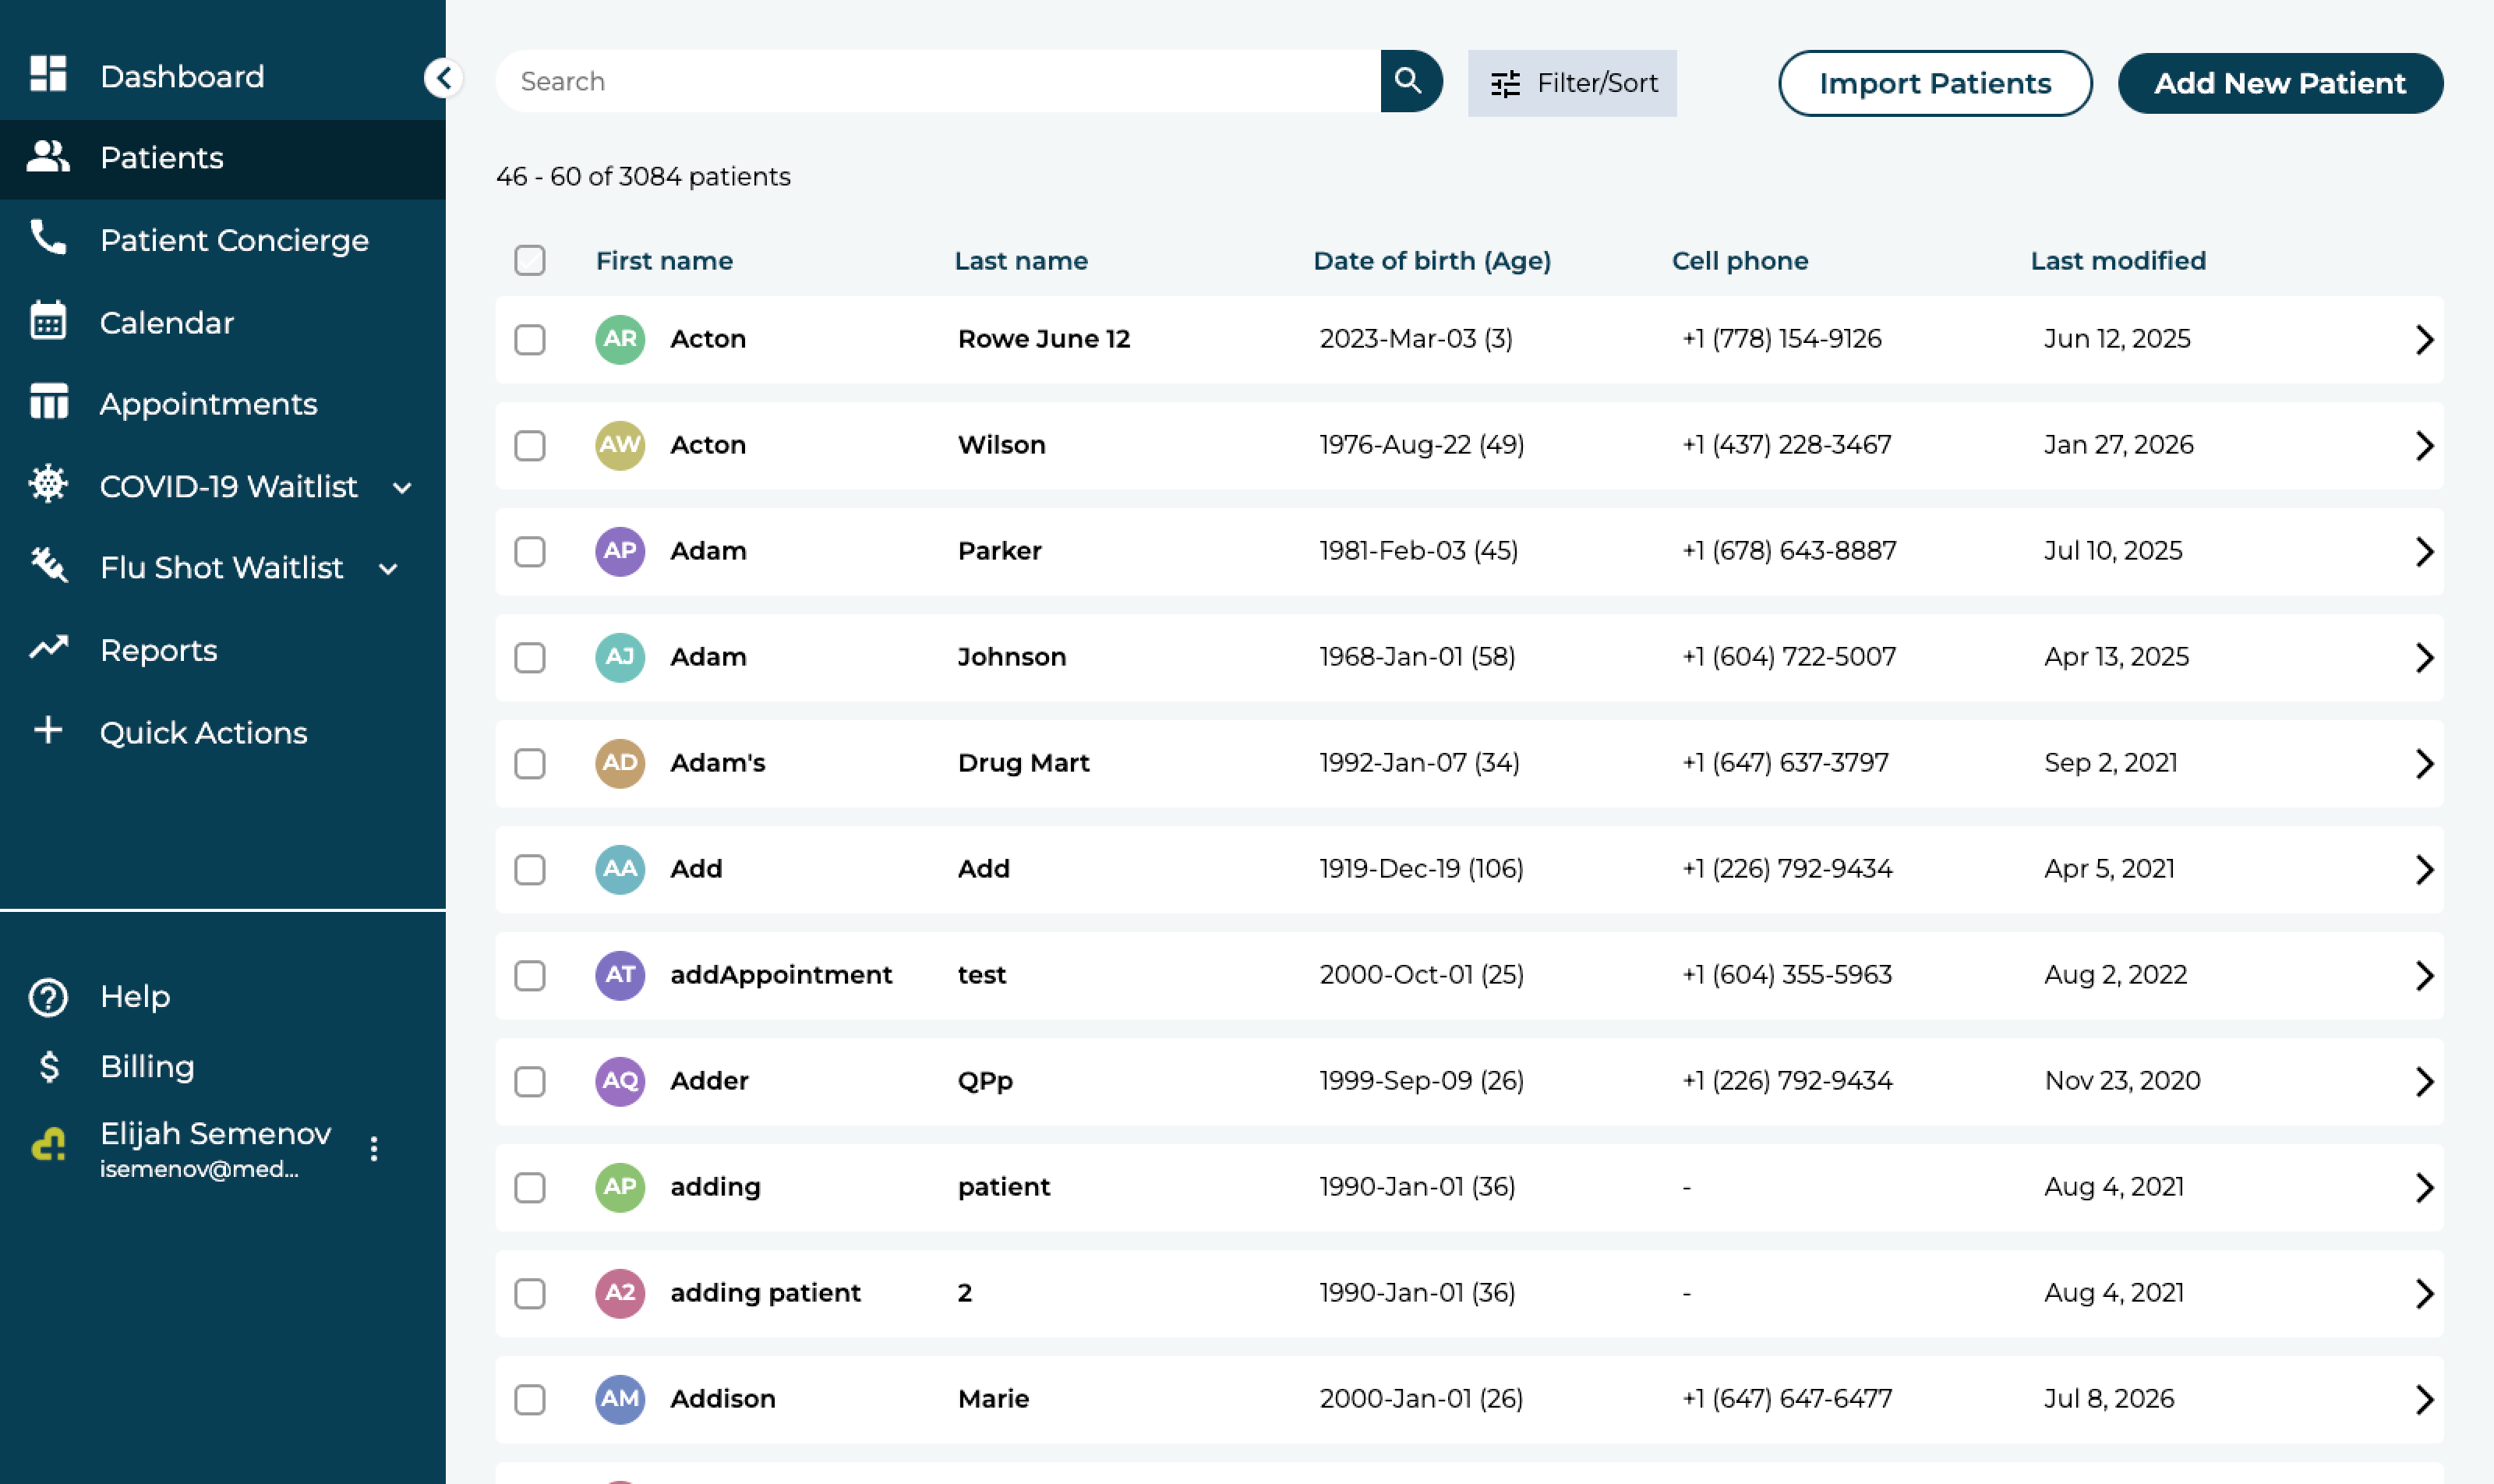Open the user menu three-dot icon
Viewport: 2494px width, 1484px height.
374,1149
